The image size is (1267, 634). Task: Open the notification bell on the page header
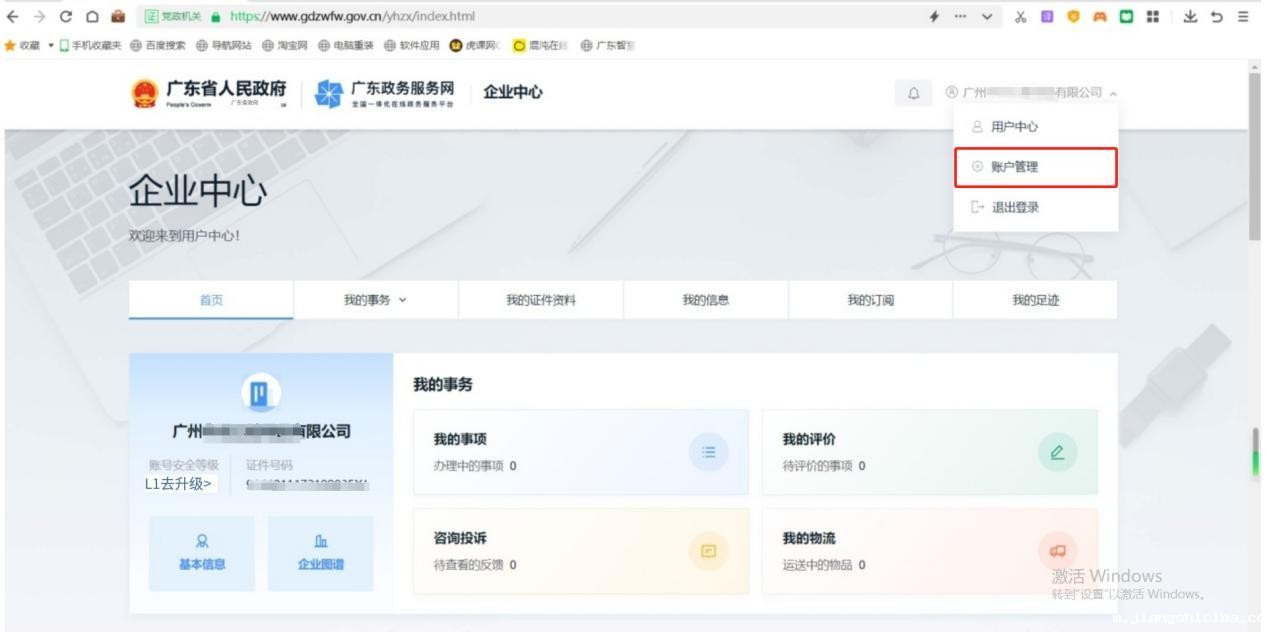911,93
